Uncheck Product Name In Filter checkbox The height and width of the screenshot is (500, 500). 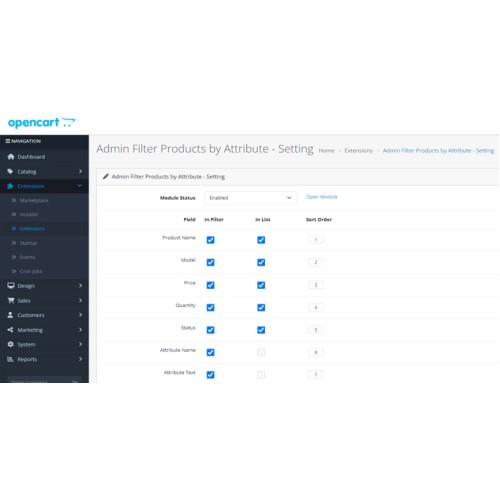210,240
